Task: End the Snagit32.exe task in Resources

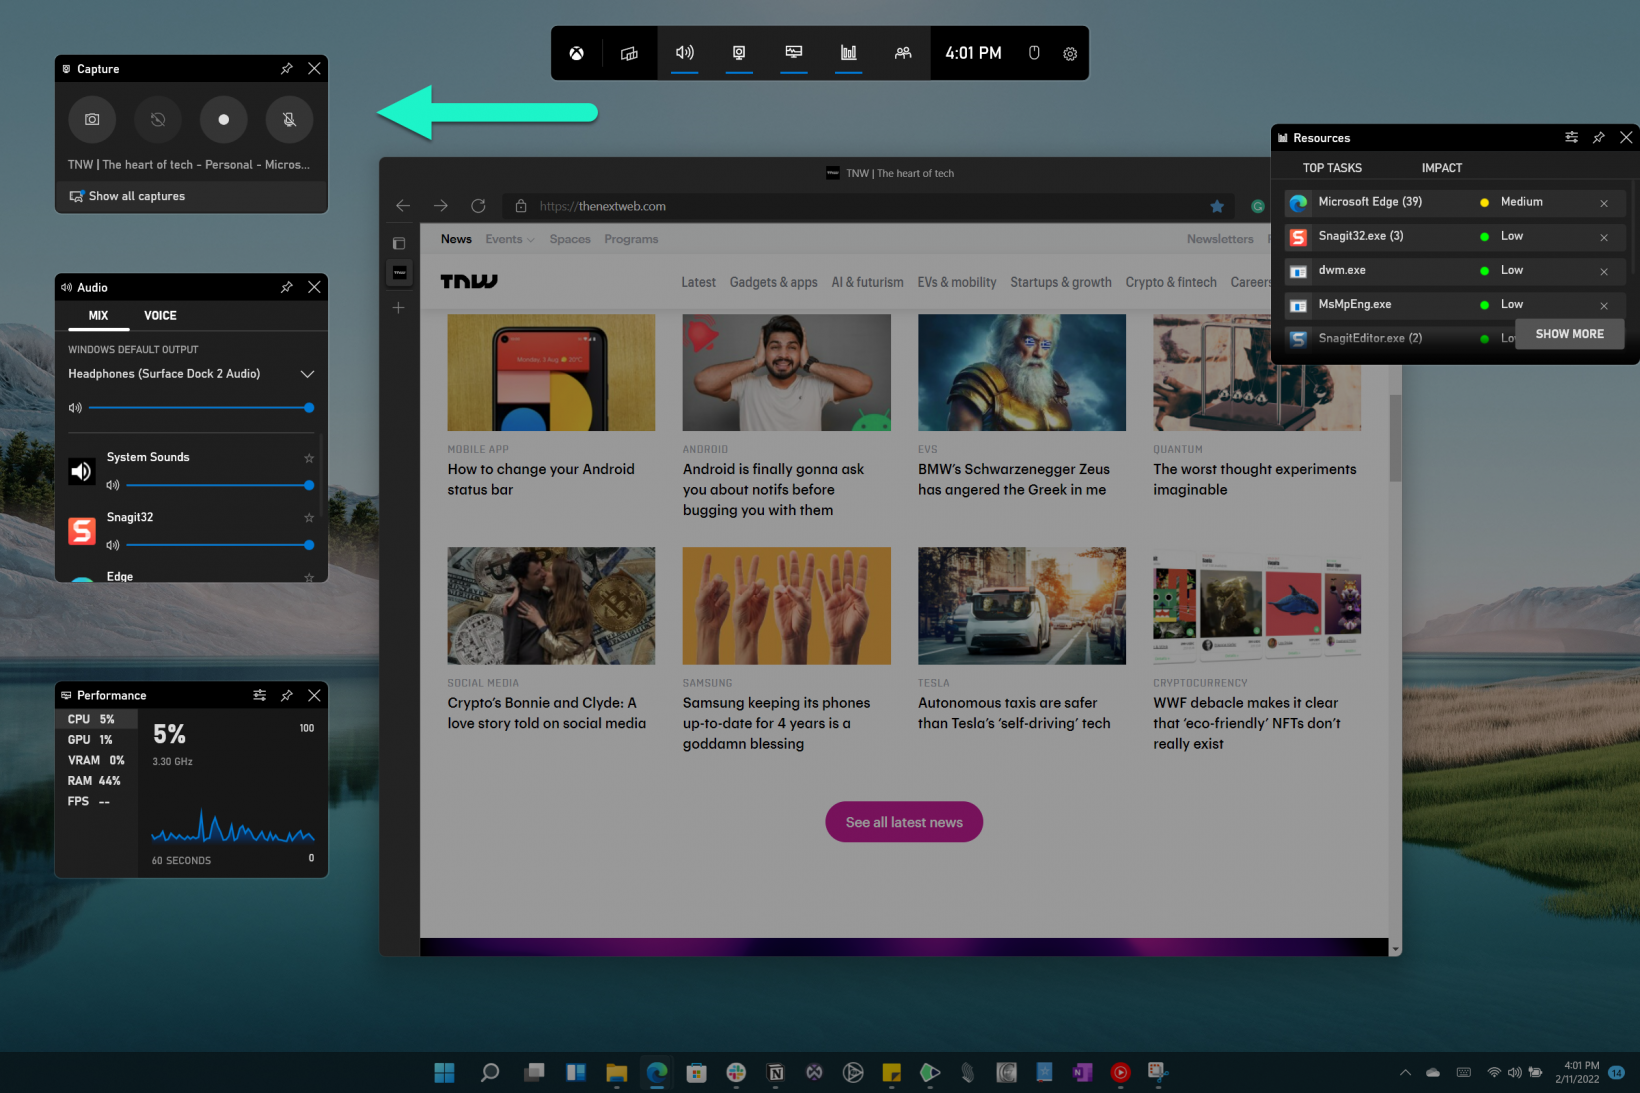Action: click(x=1604, y=237)
